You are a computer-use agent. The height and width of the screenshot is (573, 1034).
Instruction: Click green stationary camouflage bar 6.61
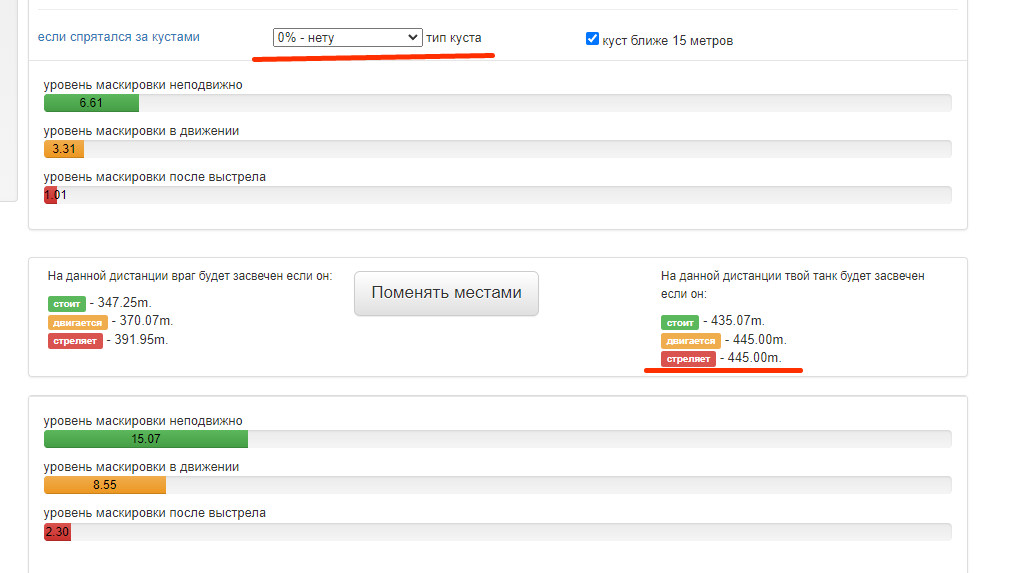[x=91, y=103]
